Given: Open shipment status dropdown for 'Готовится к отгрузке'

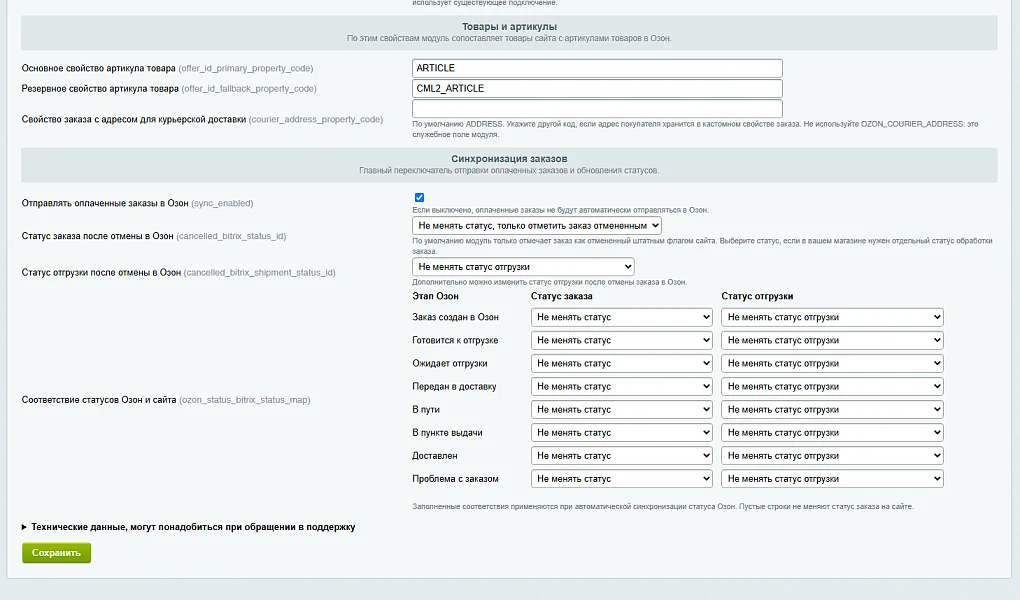Looking at the screenshot, I should 832,340.
